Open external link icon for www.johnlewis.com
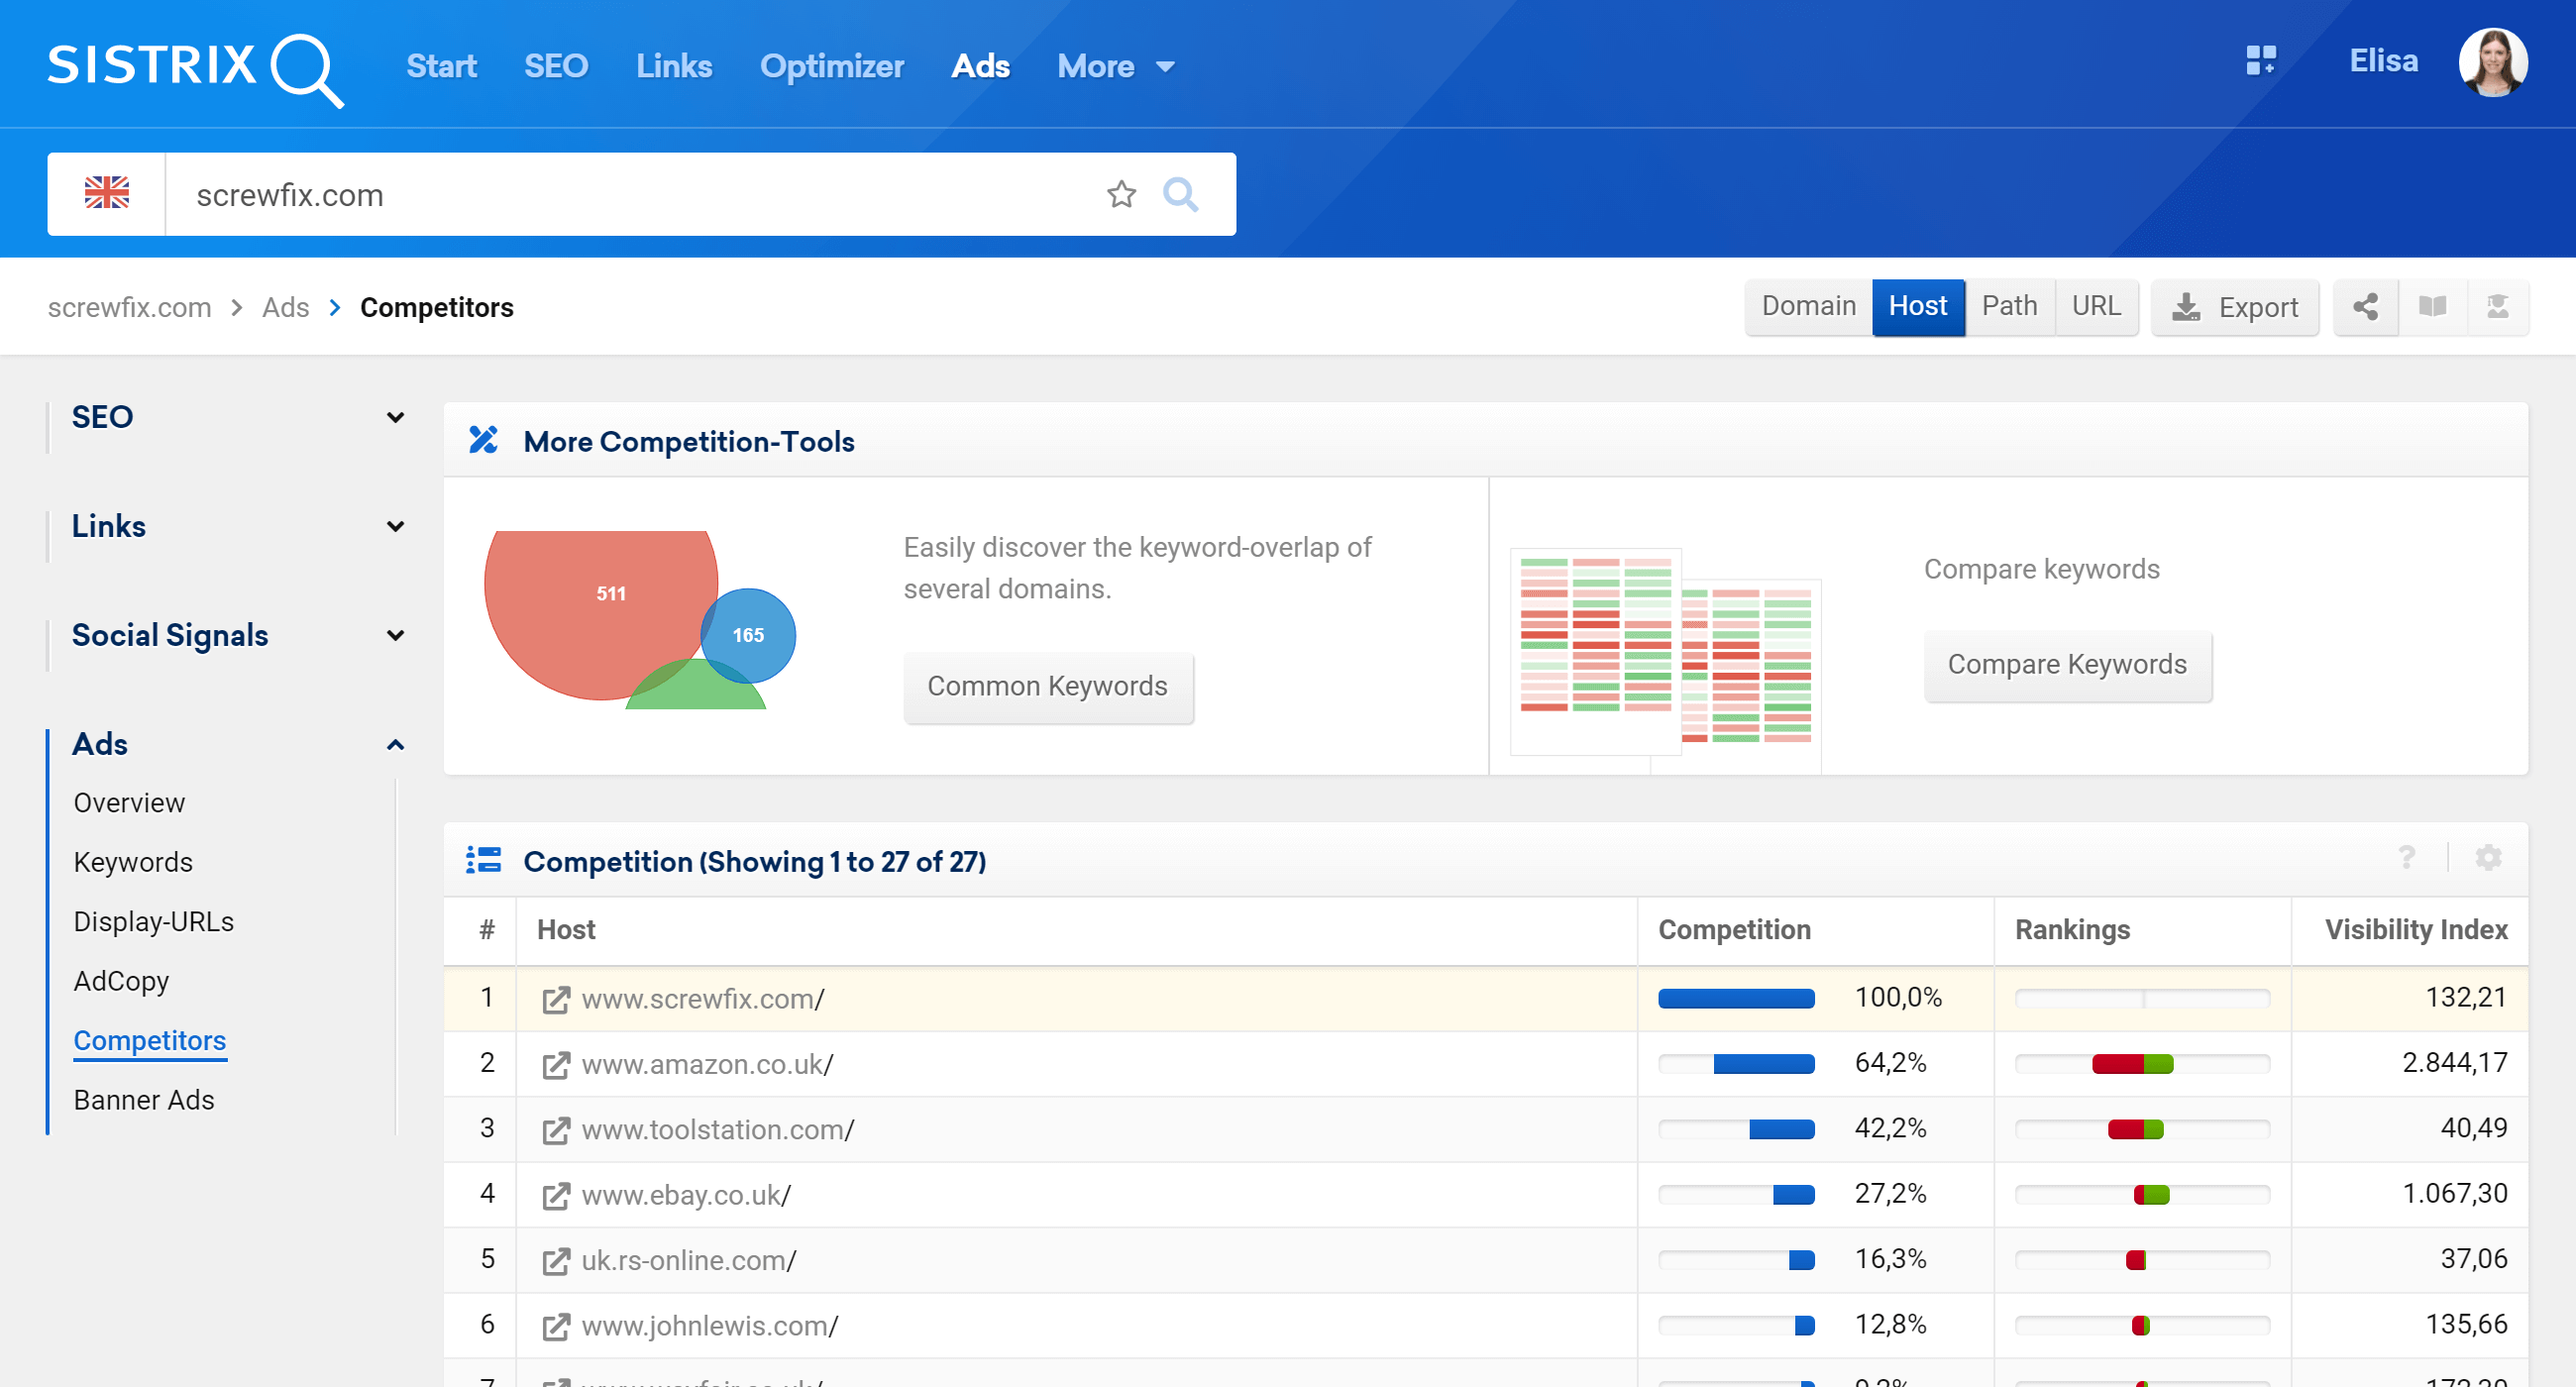2576x1387 pixels. click(x=556, y=1326)
